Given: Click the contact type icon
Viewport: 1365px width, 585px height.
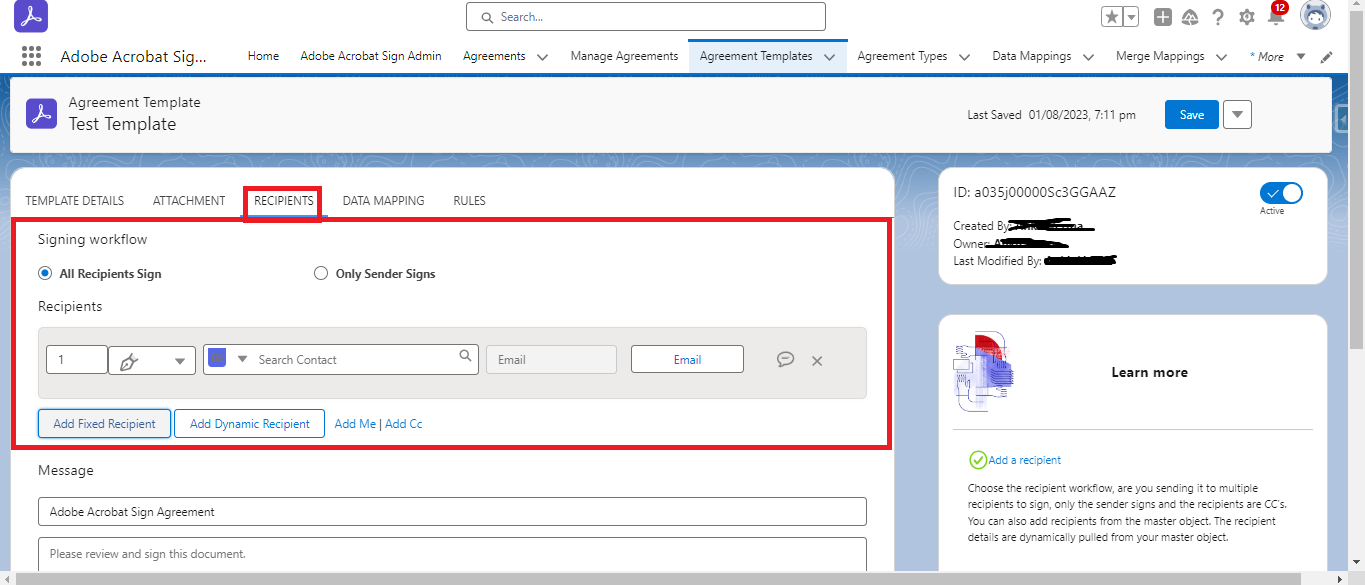Looking at the screenshot, I should pyautogui.click(x=217, y=358).
